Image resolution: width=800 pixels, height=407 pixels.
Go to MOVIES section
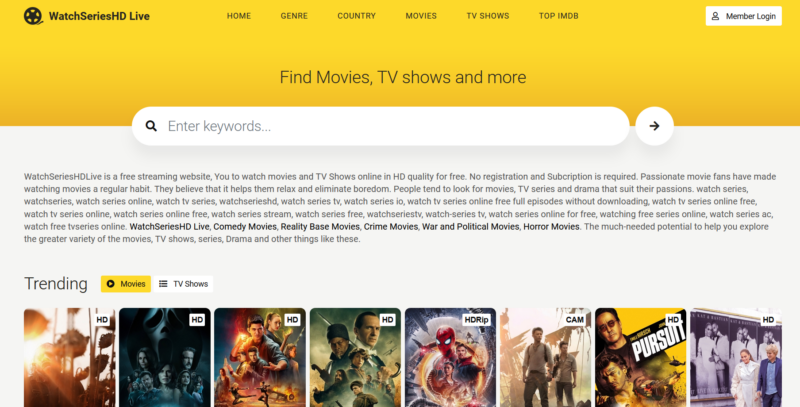(x=421, y=16)
